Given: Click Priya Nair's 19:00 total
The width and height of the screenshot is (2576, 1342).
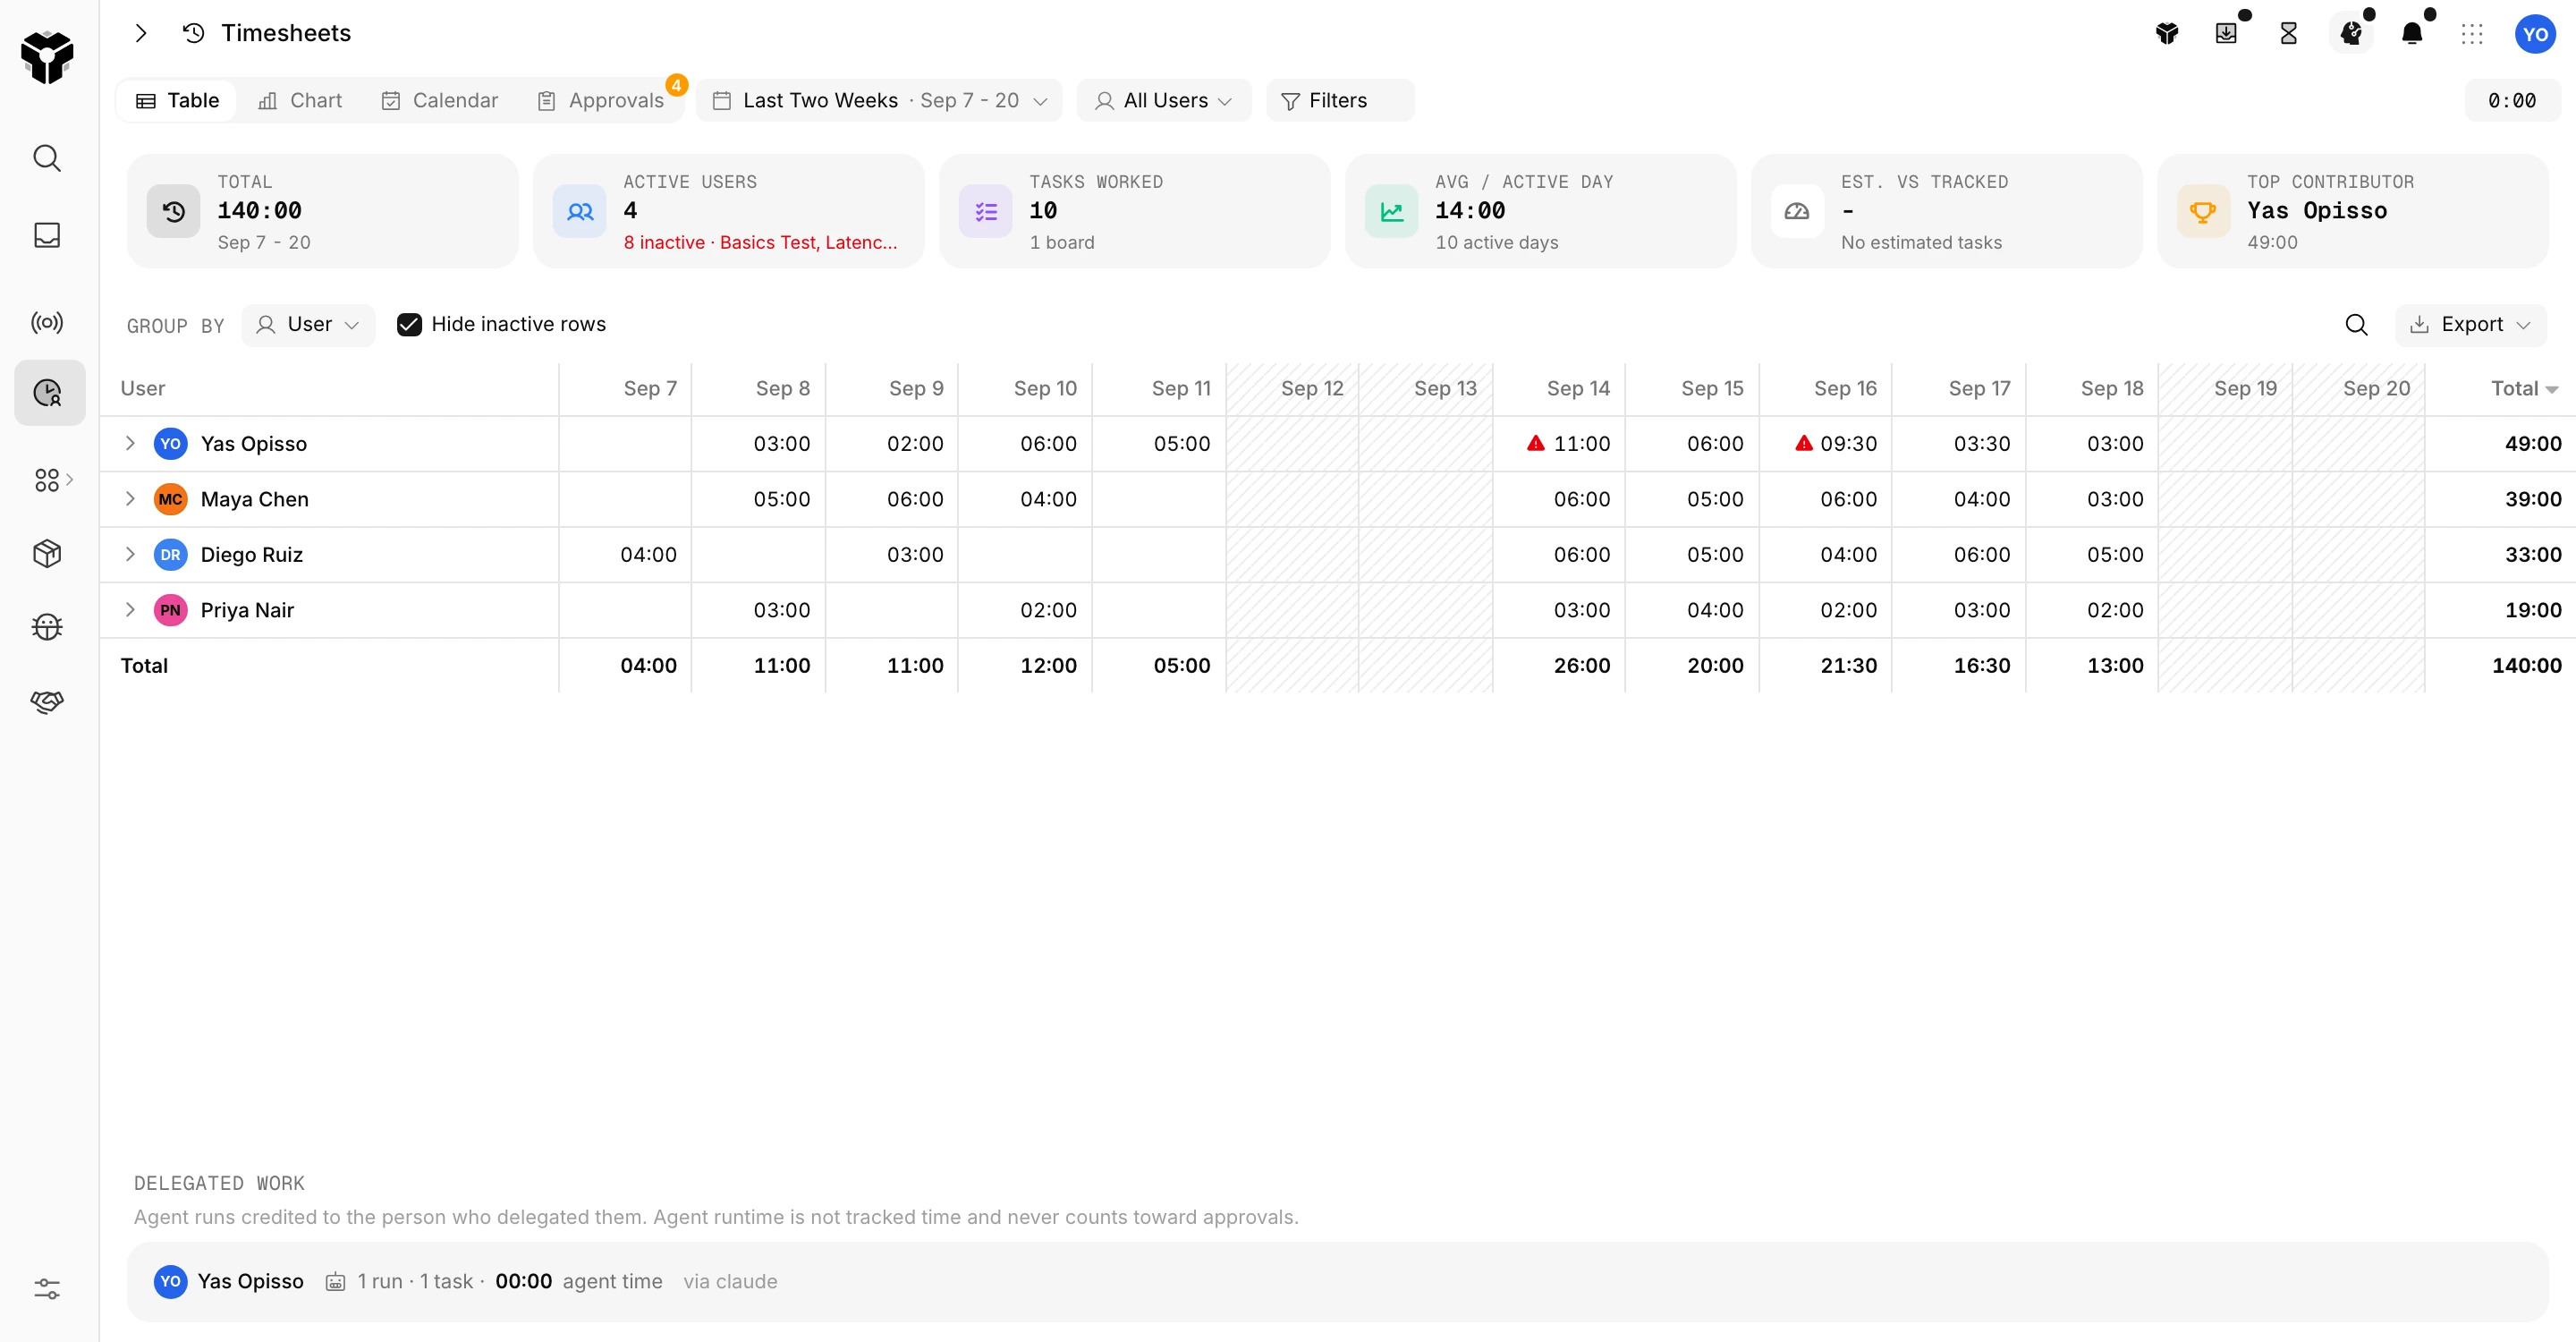Looking at the screenshot, I should [x=2532, y=609].
